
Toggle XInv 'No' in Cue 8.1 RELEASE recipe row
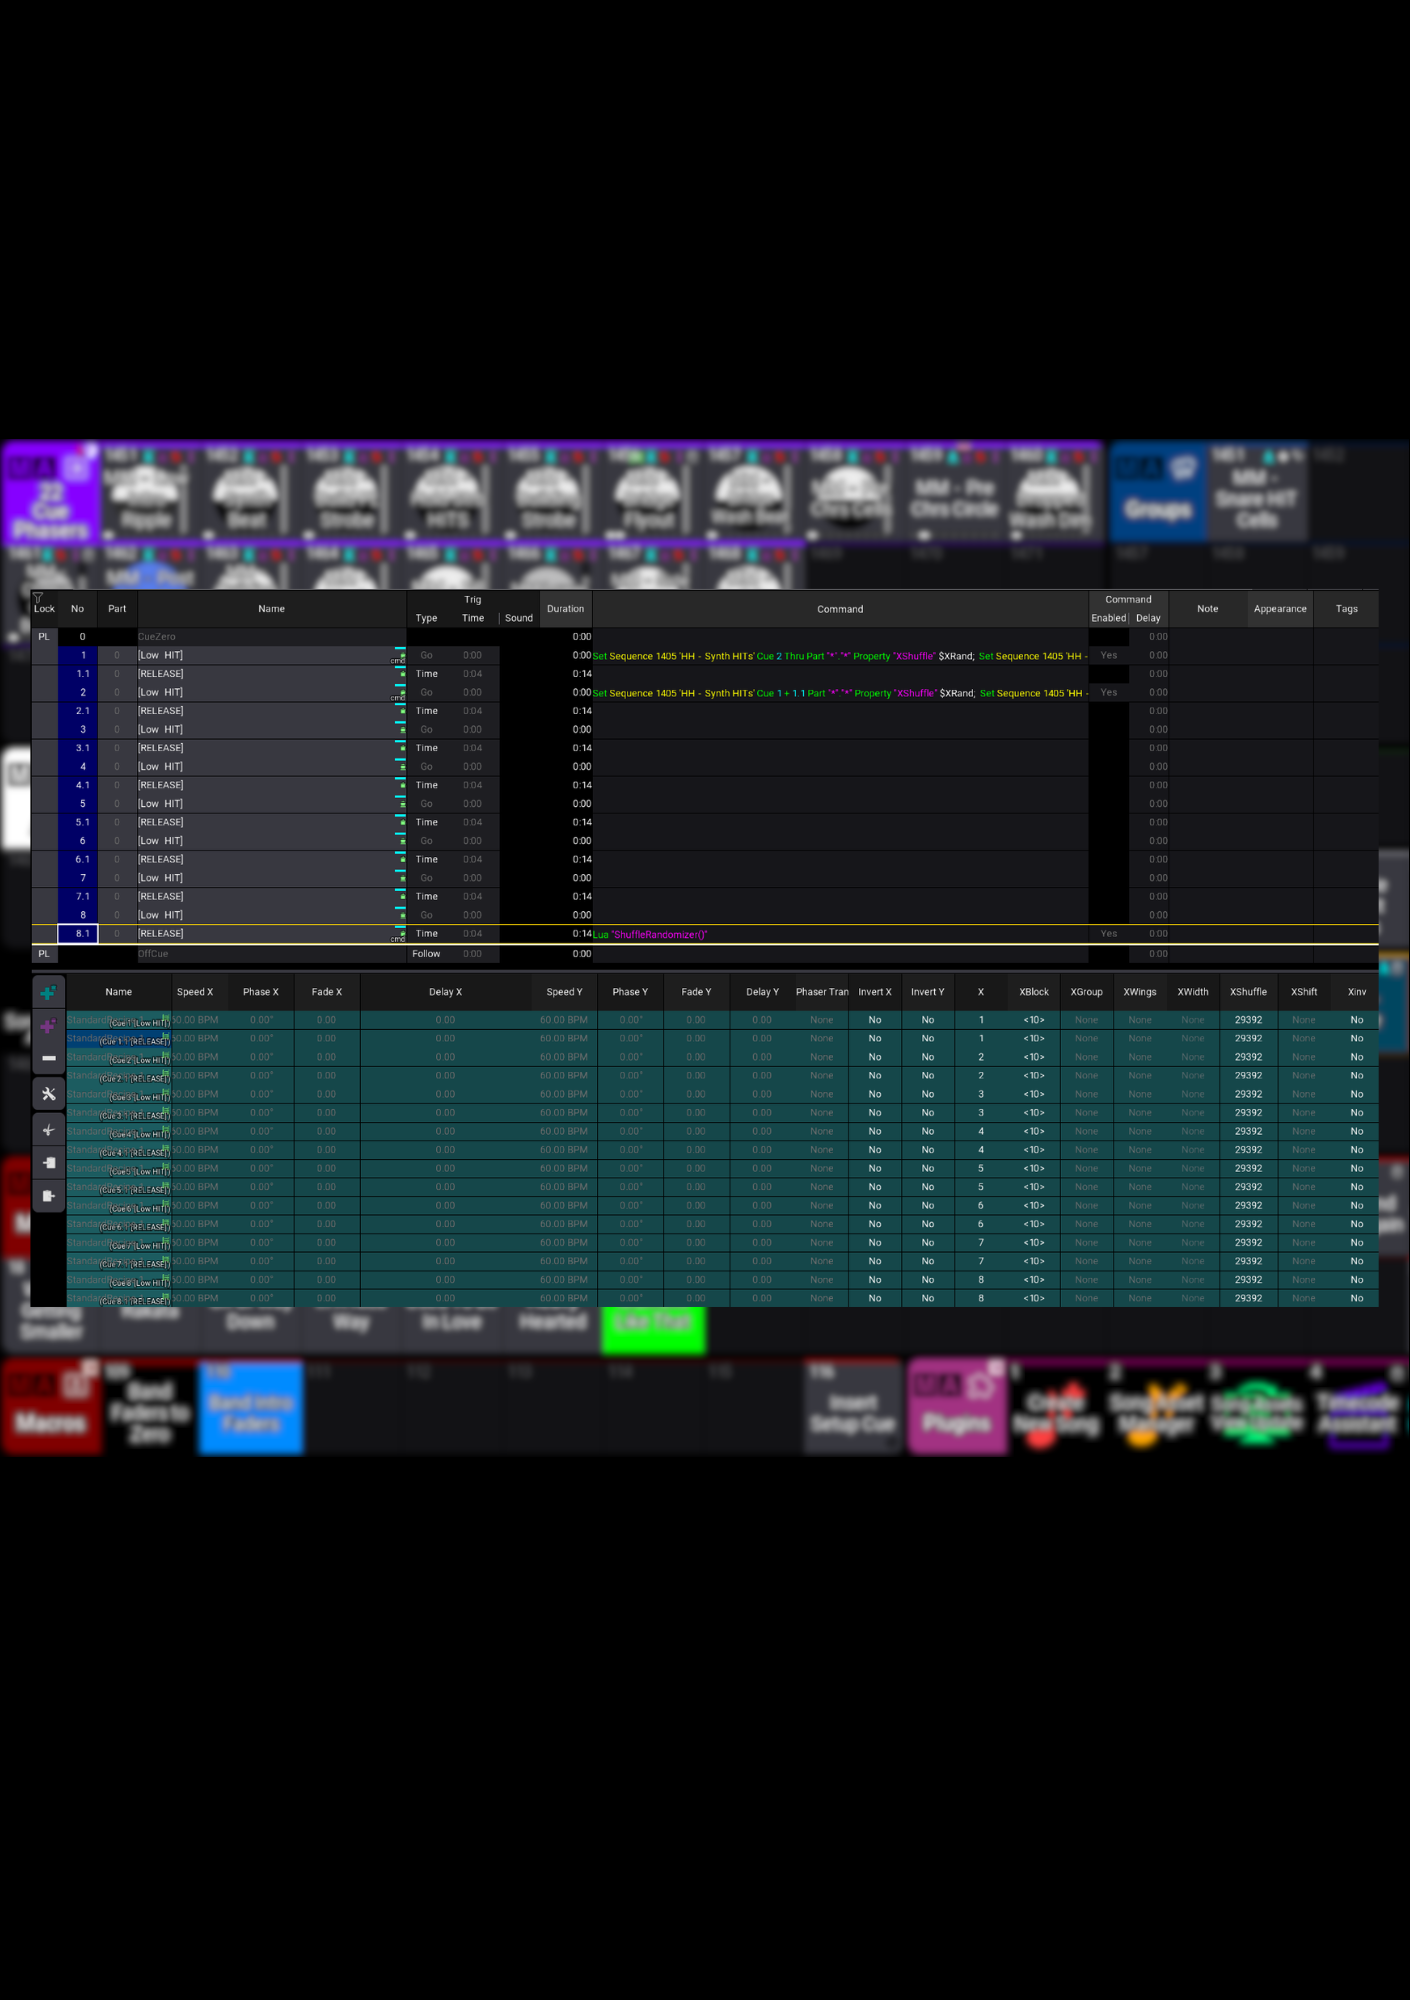(x=1357, y=1298)
